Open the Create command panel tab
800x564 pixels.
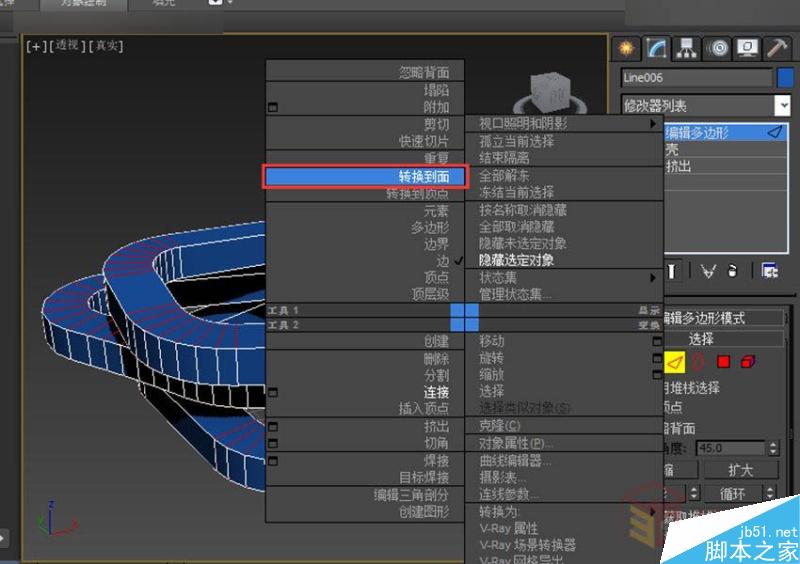[626, 48]
